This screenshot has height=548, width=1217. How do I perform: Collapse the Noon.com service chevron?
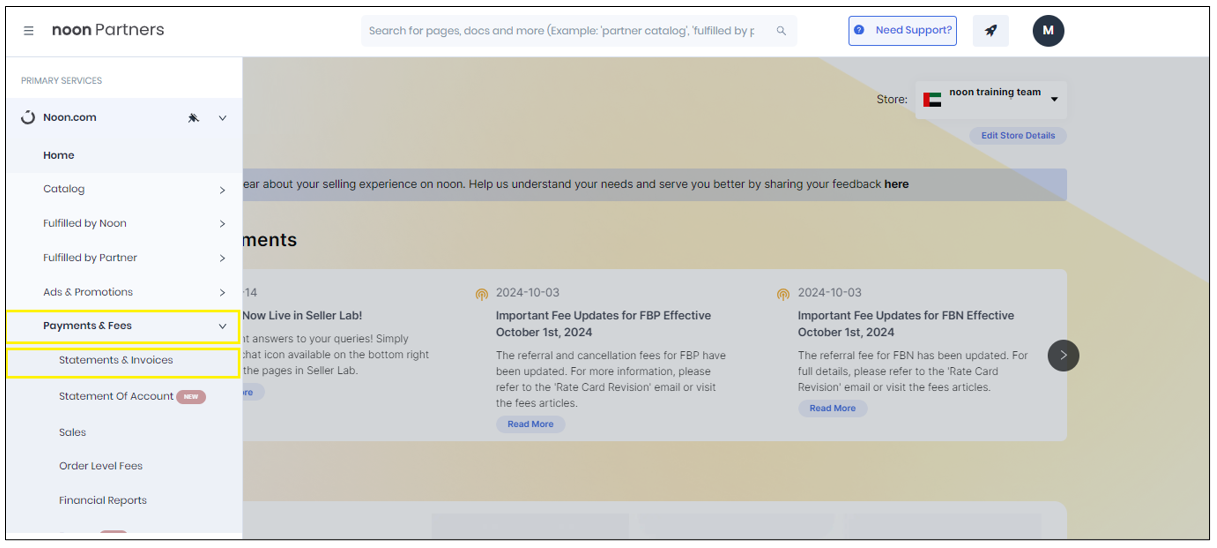click(x=222, y=118)
